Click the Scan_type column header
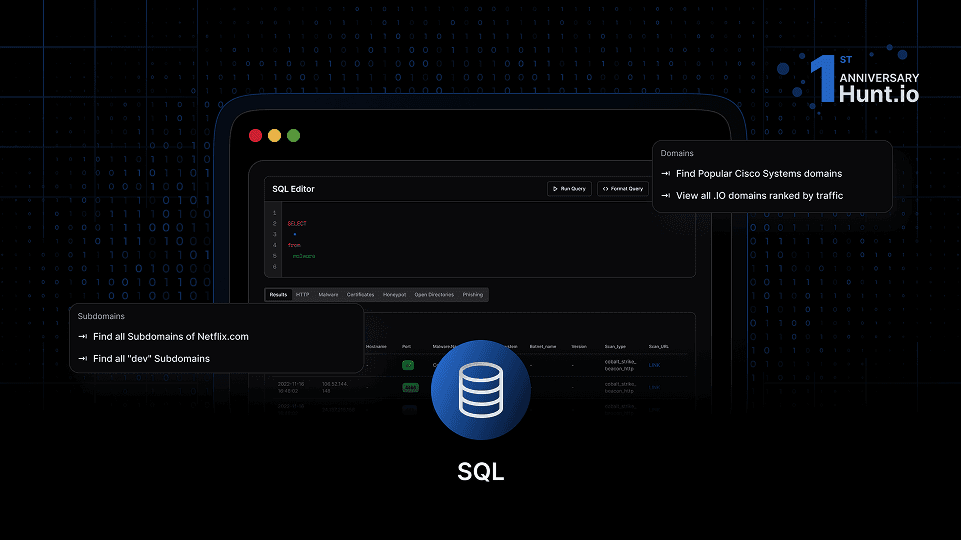This screenshot has height=540, width=961. pyautogui.click(x=615, y=346)
